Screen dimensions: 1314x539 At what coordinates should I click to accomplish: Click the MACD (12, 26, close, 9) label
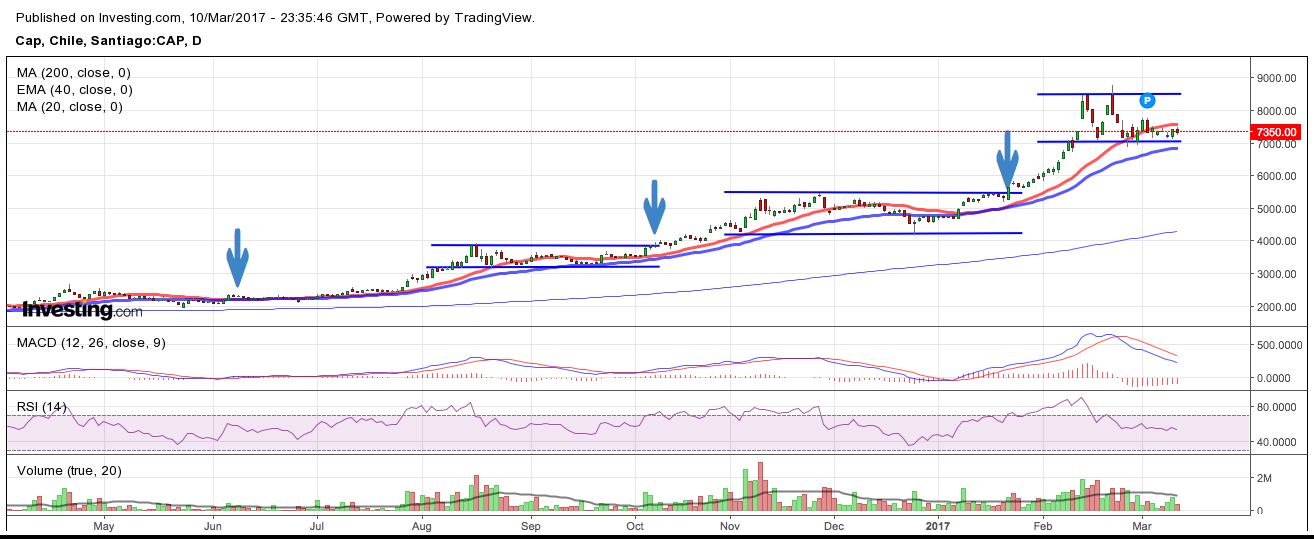(x=91, y=343)
